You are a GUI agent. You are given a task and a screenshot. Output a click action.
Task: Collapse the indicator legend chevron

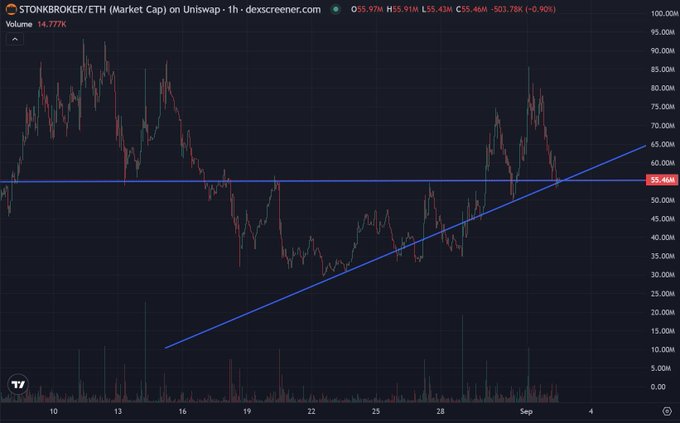(x=15, y=39)
